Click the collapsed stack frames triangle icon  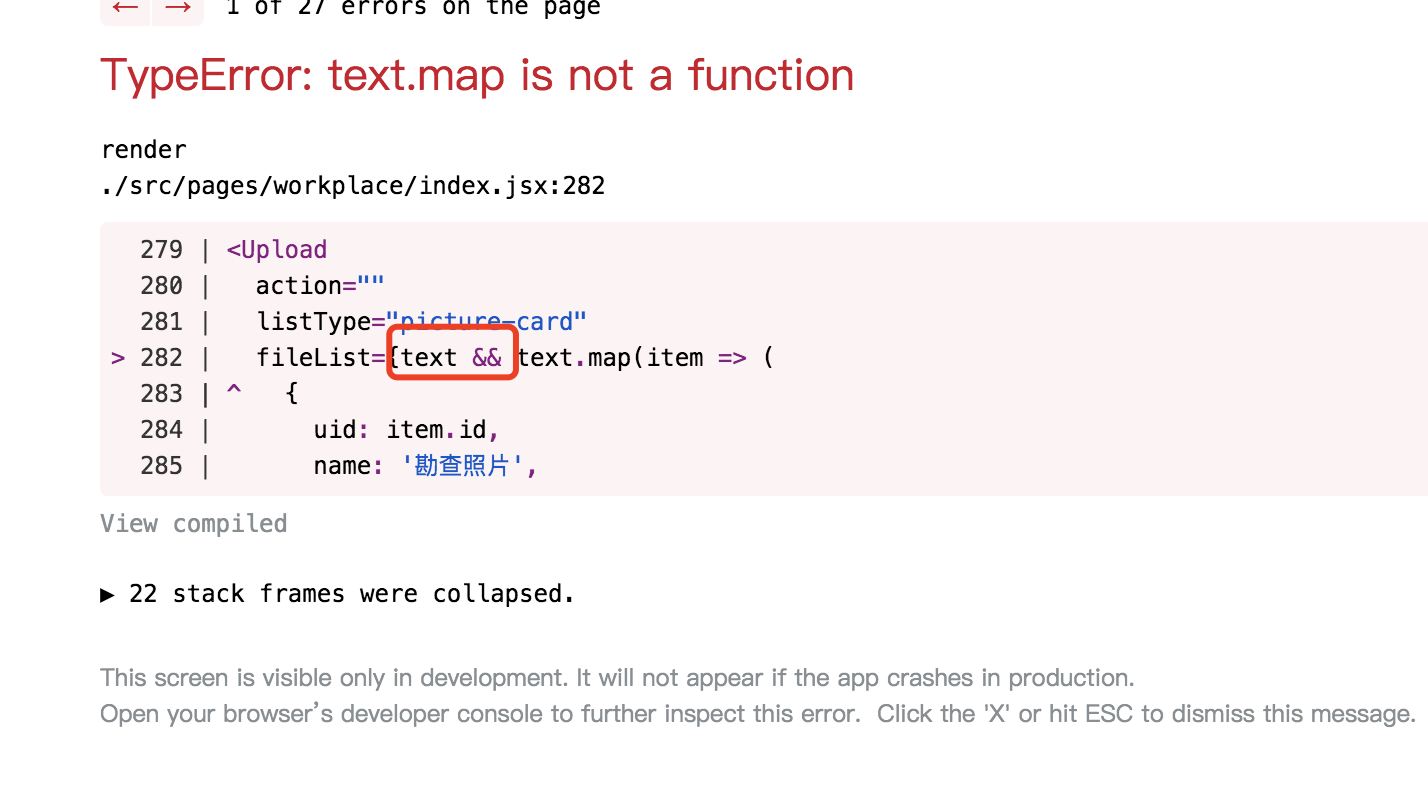[107, 594]
